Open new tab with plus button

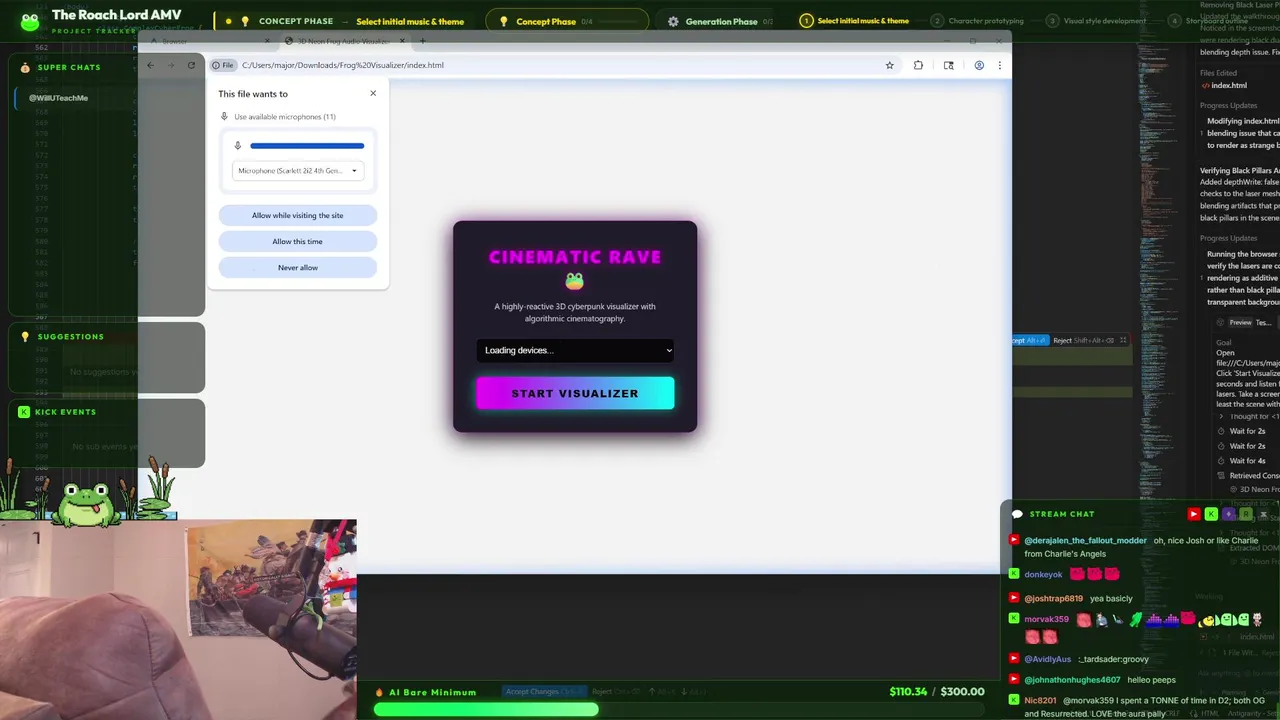pos(422,41)
